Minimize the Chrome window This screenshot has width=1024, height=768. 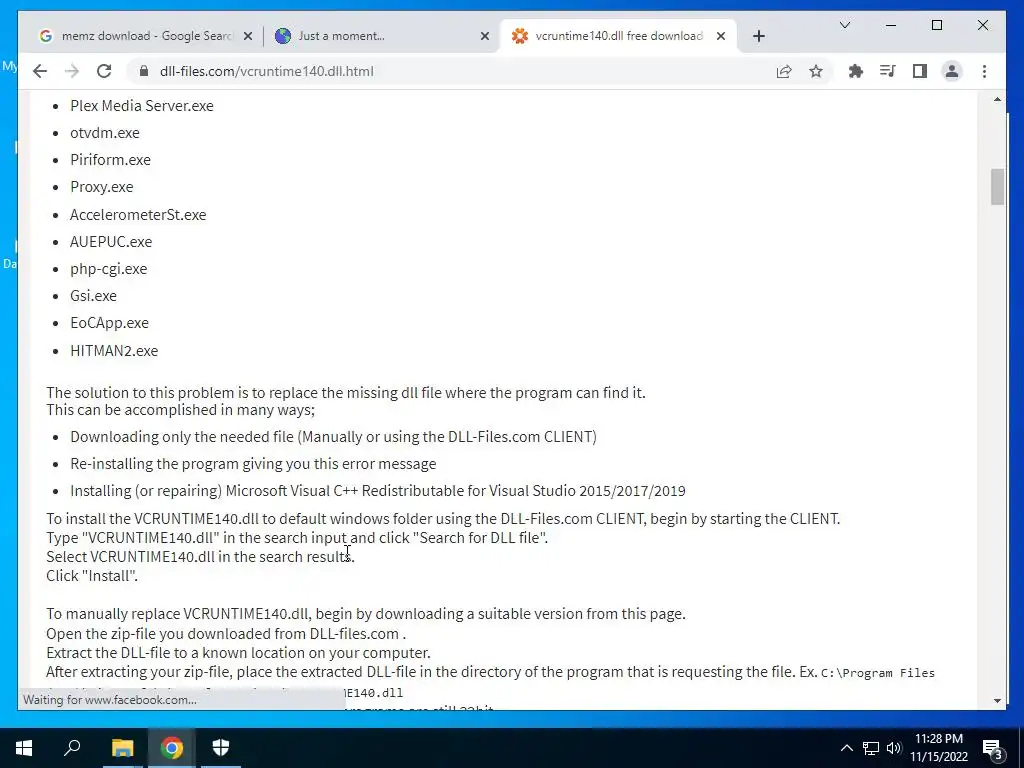click(891, 25)
